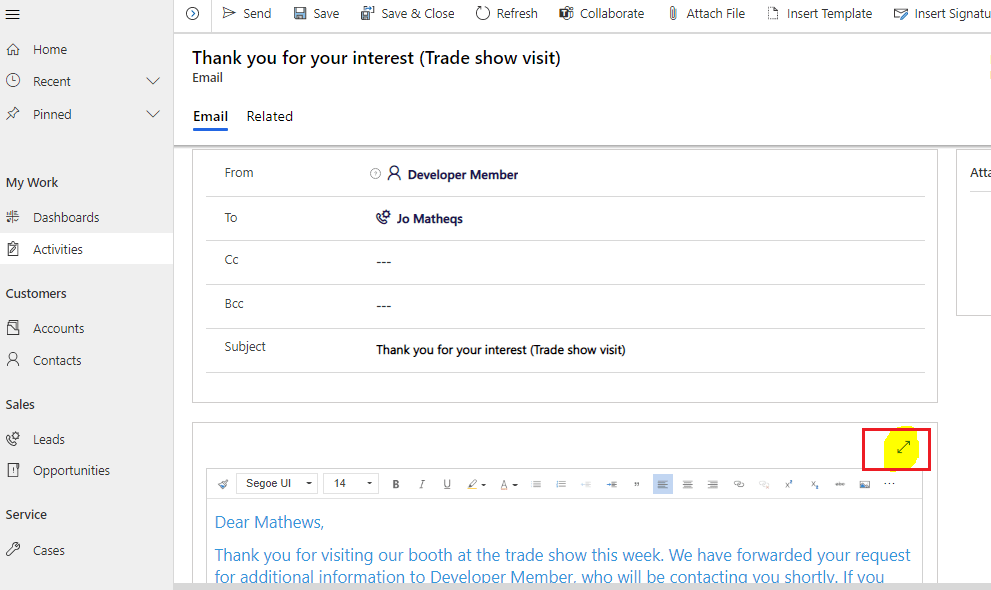Select the Email tab
Image resolution: width=991 pixels, height=590 pixels.
coord(210,117)
